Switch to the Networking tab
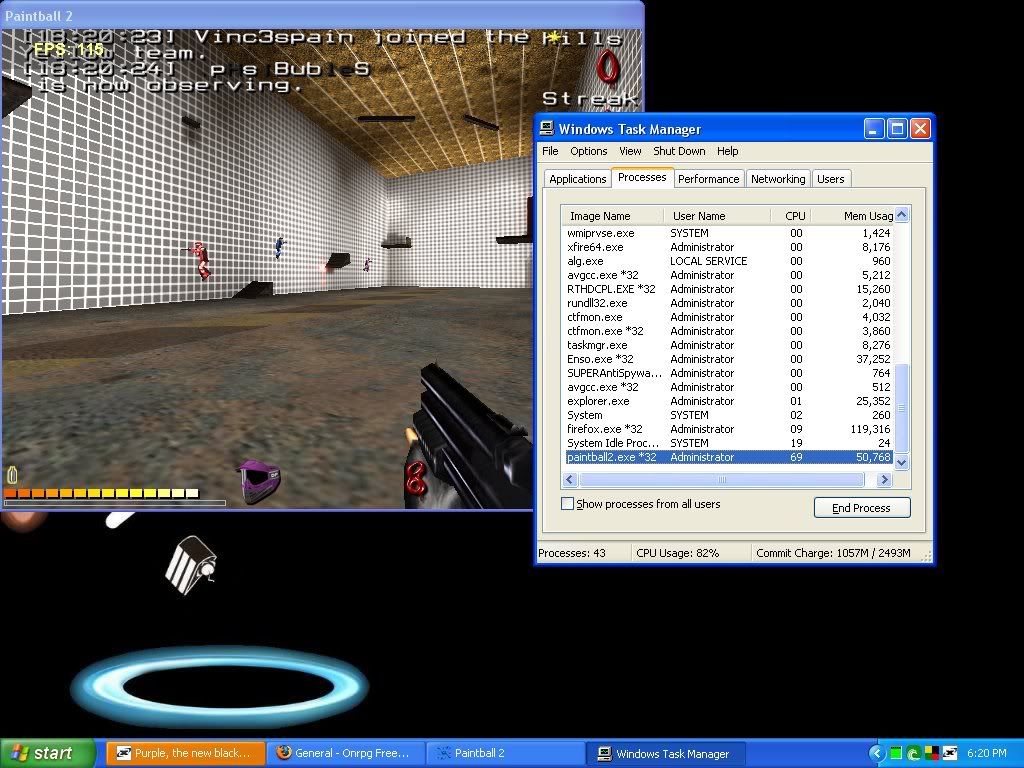1024x768 pixels. point(777,179)
